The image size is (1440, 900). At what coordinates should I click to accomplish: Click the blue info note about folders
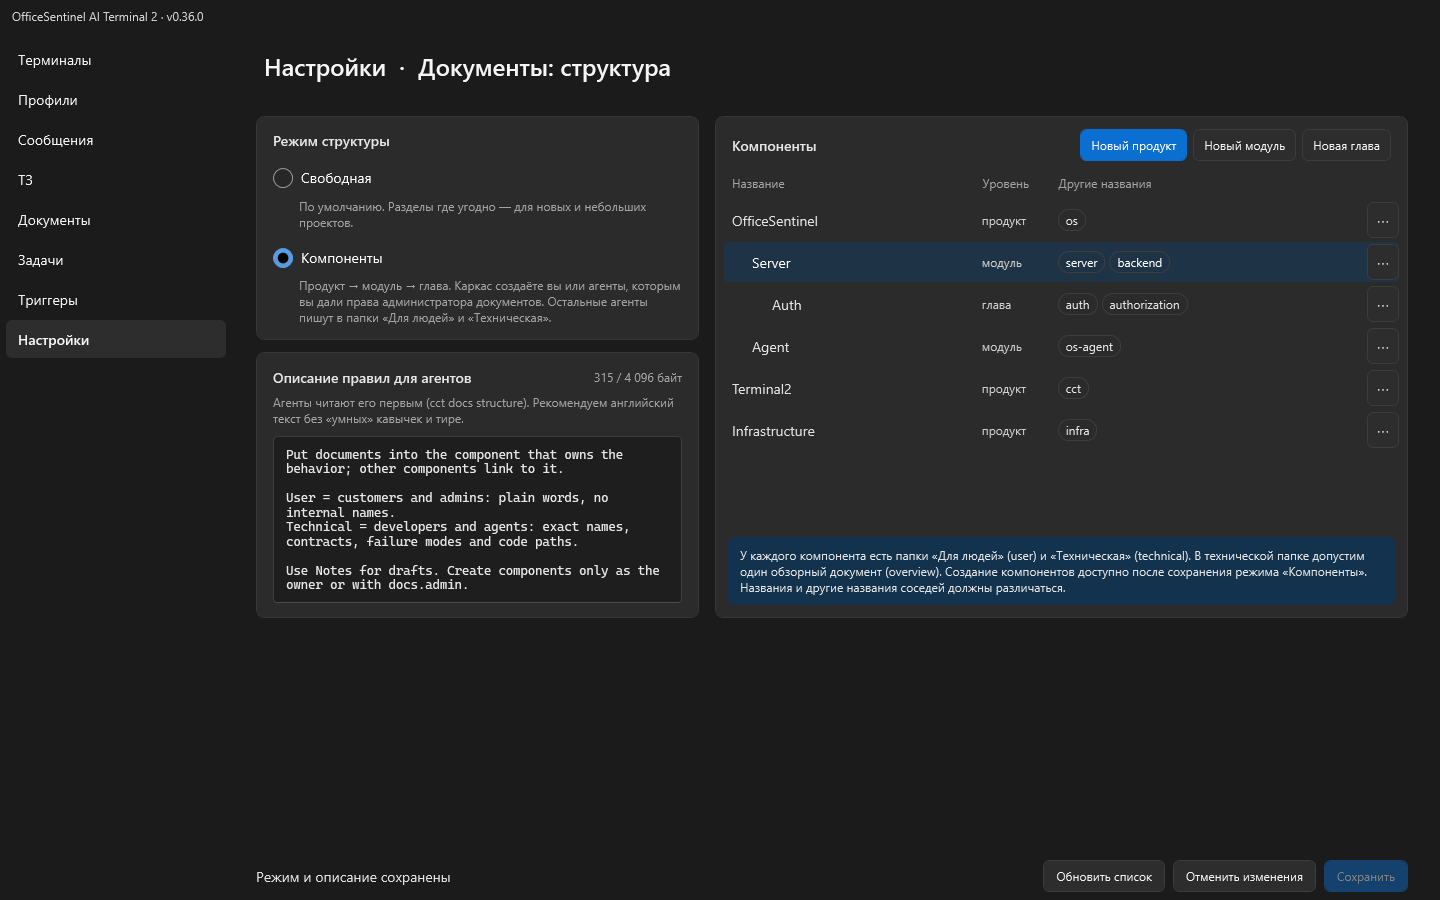click(1061, 572)
